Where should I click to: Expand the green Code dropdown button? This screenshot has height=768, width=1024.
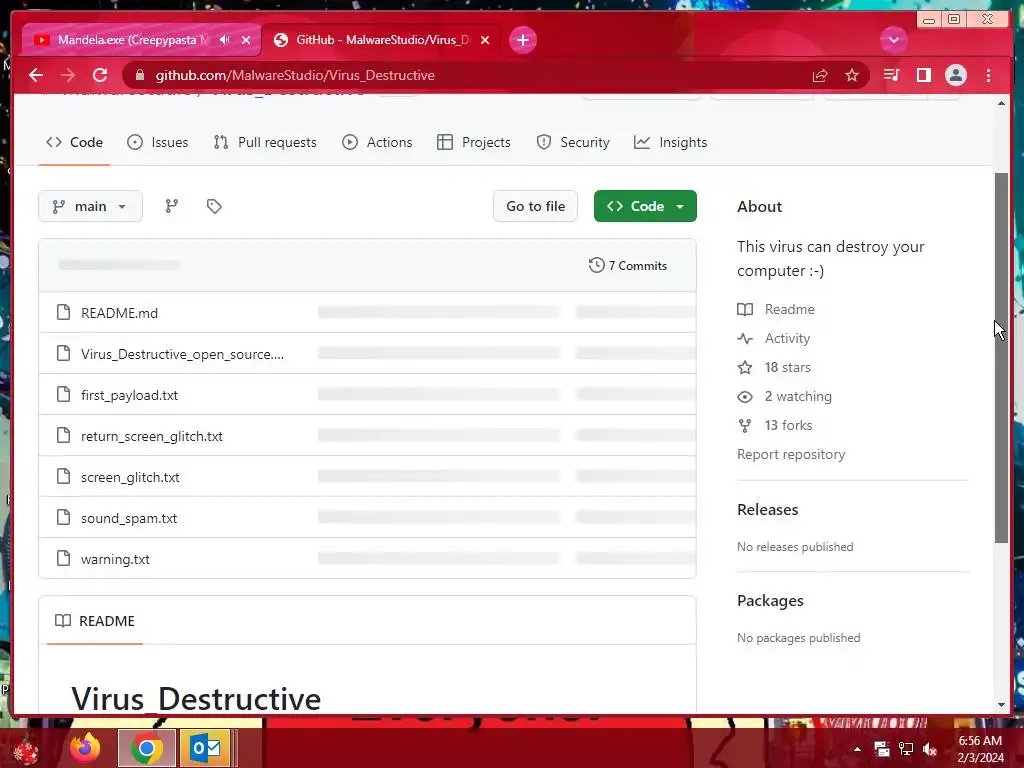click(645, 206)
